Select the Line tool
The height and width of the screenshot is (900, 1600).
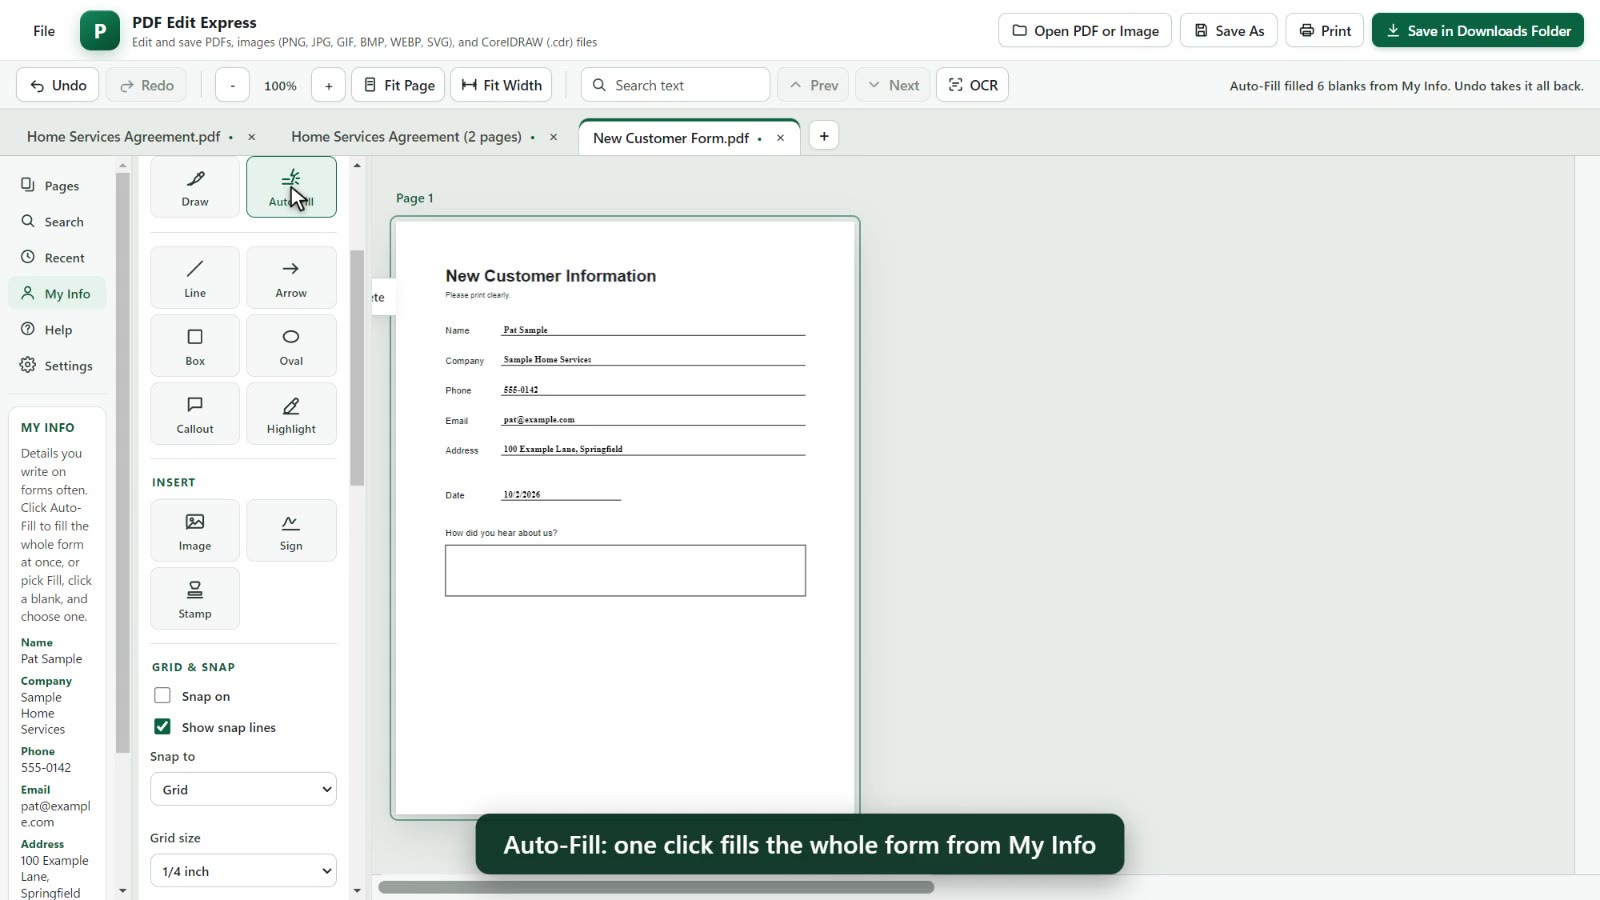click(x=195, y=278)
